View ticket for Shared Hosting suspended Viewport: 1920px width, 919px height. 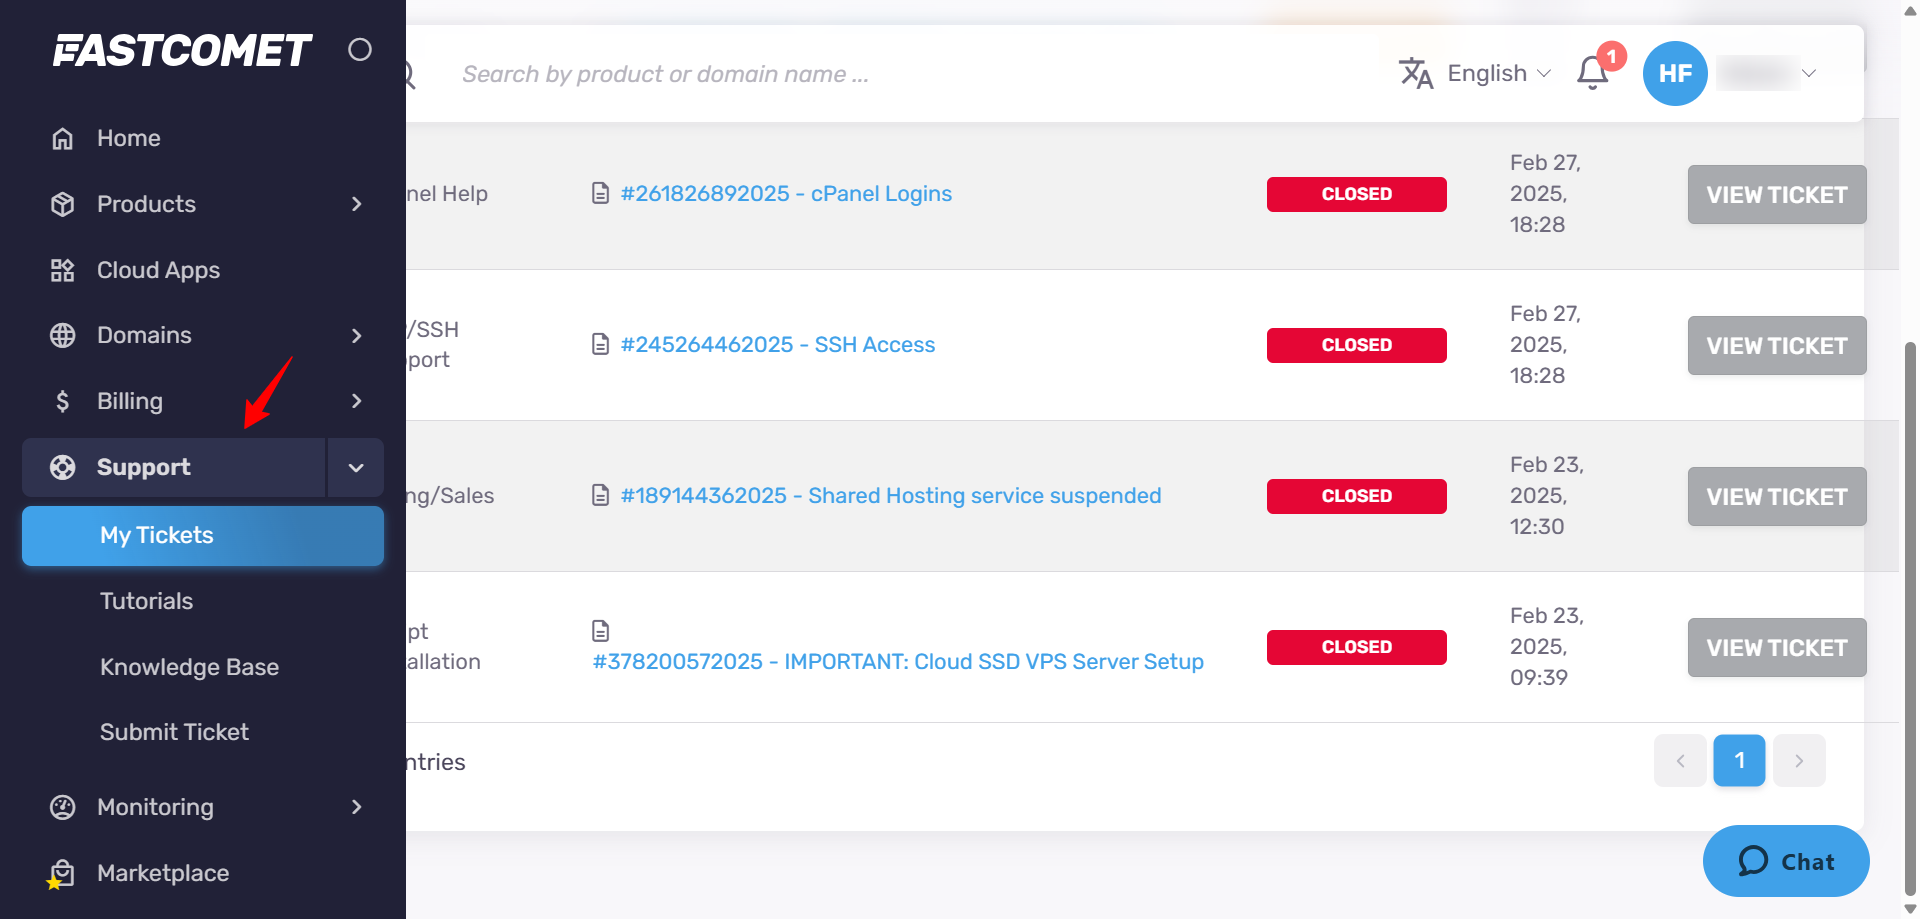pyautogui.click(x=1777, y=496)
